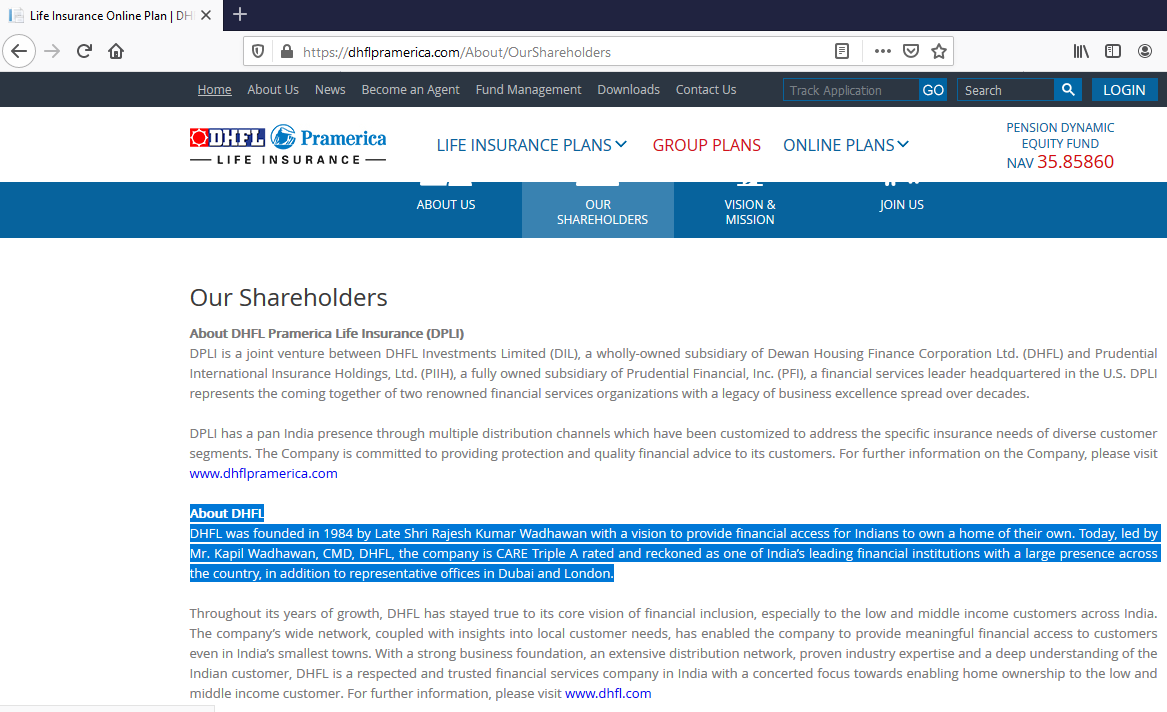This screenshot has width=1167, height=712.
Task: Toggle reader view icon in address bar
Action: click(842, 51)
